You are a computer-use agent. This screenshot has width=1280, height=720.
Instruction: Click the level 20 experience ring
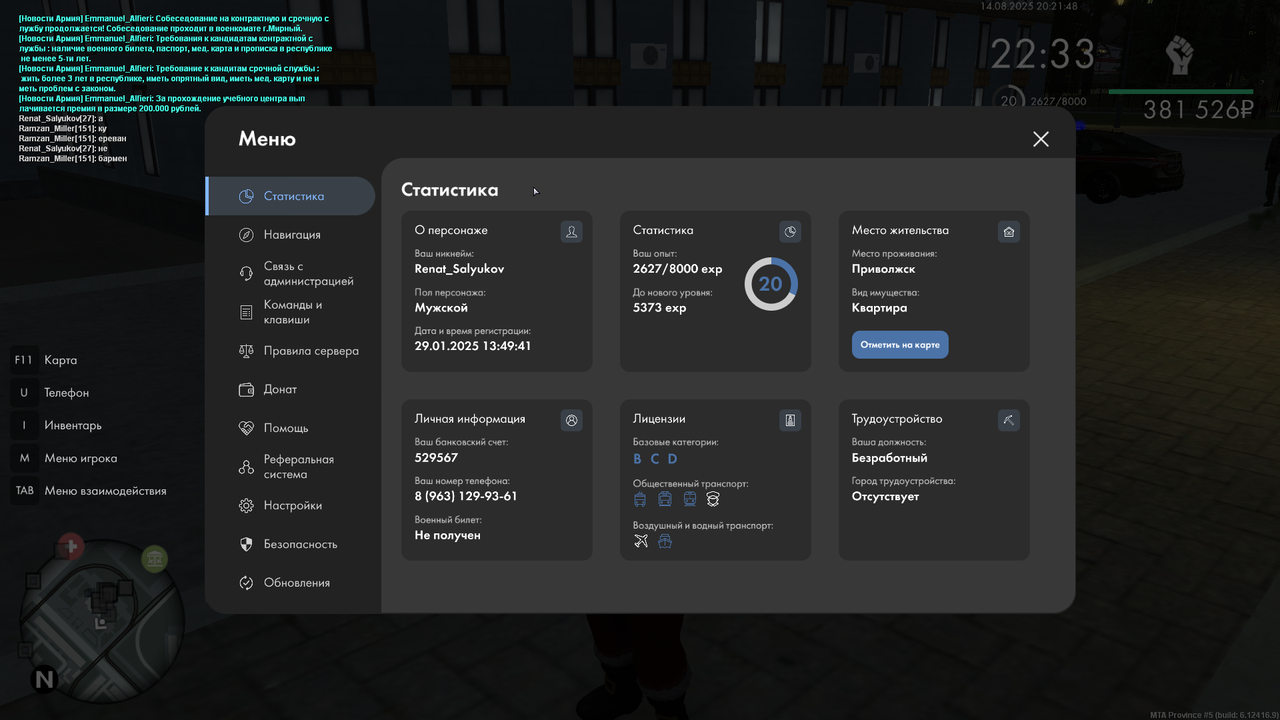[771, 284]
